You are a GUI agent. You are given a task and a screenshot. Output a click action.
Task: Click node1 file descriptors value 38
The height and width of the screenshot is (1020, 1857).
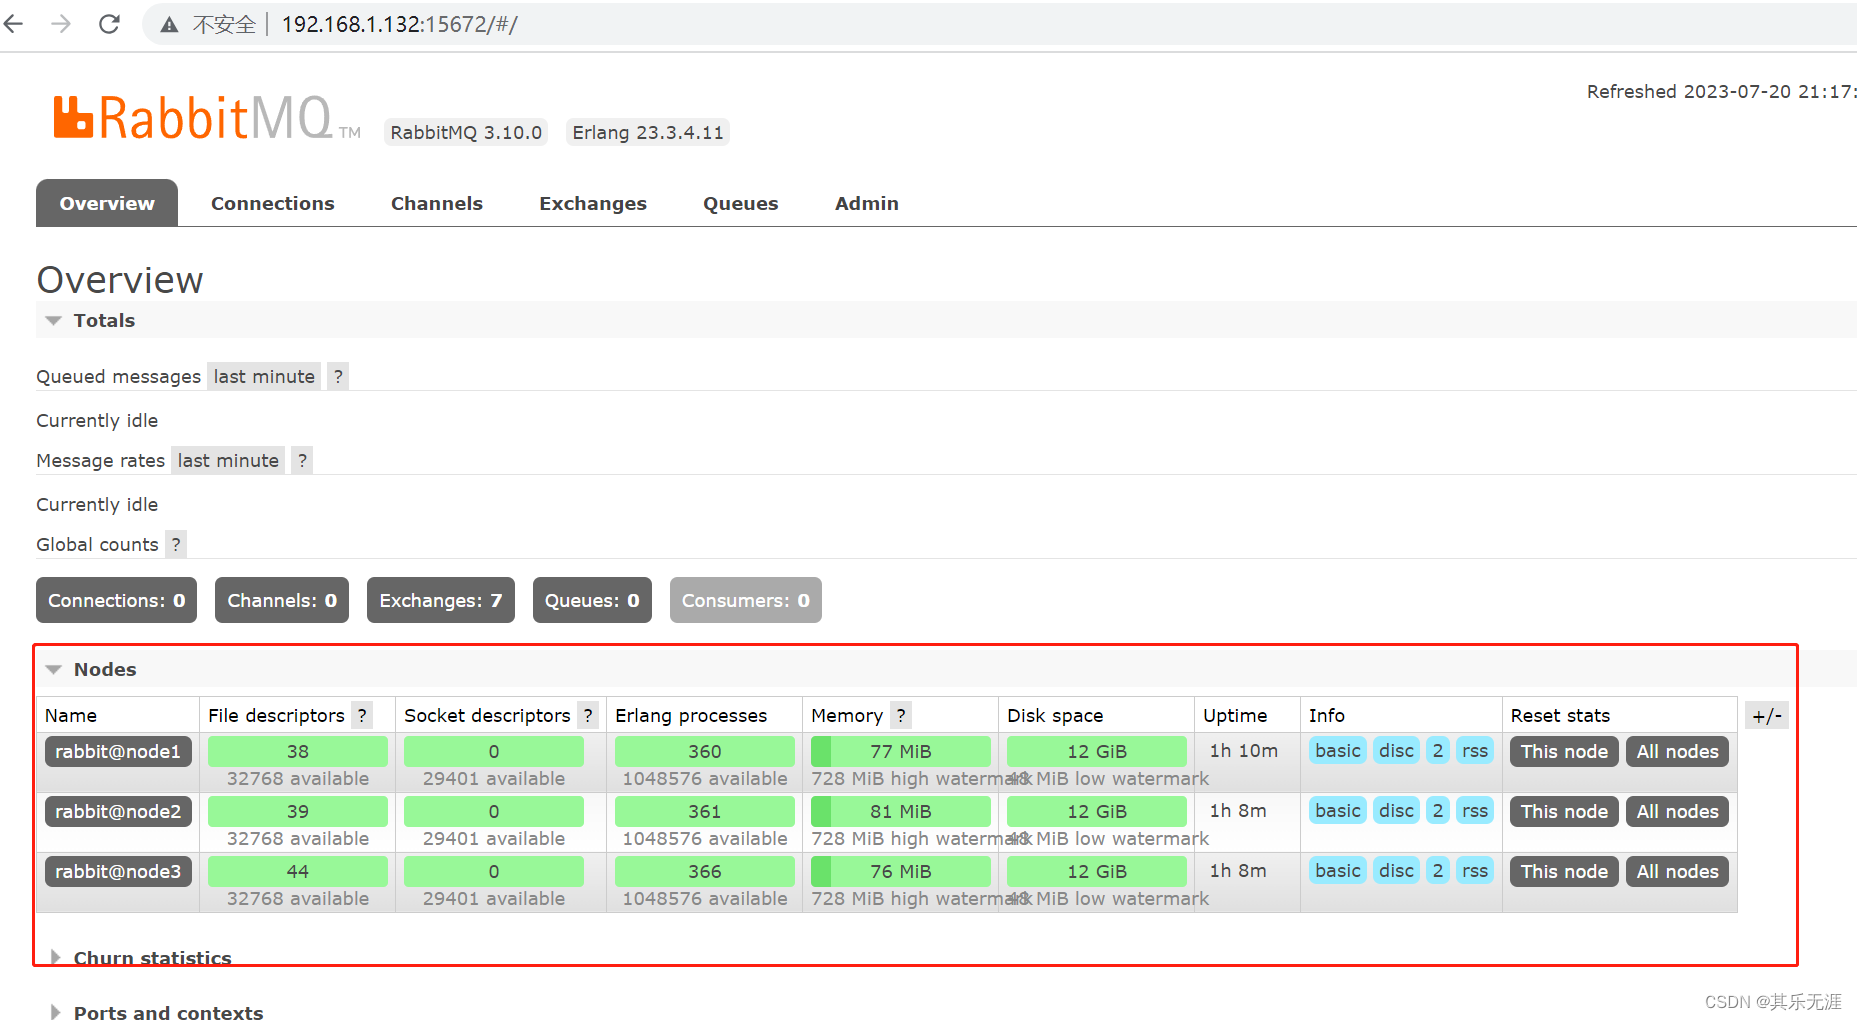pyautogui.click(x=298, y=751)
